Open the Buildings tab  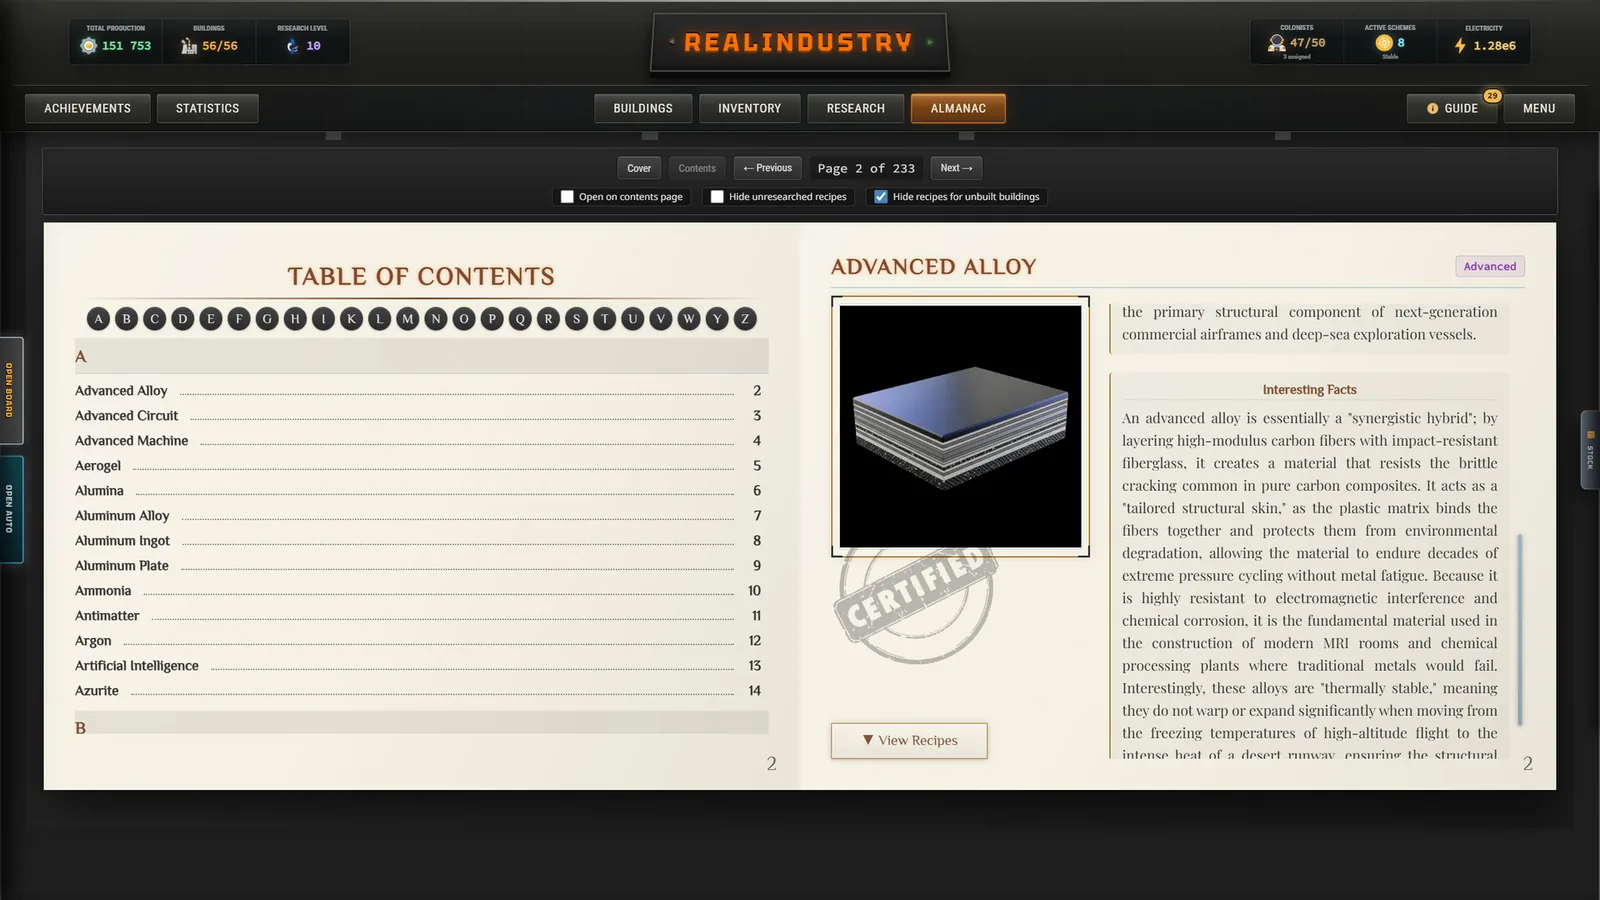(643, 108)
